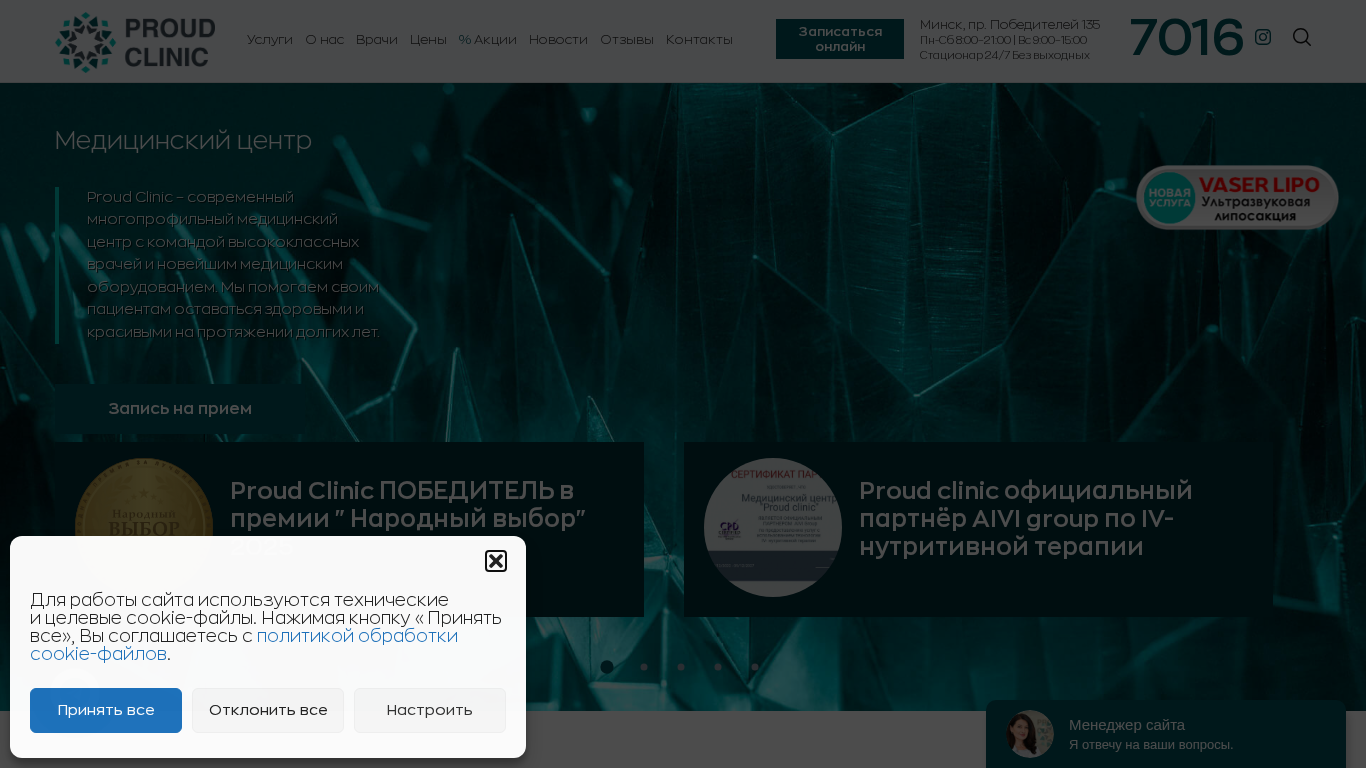
Task: Call the 7016 phone number
Action: coord(1186,37)
